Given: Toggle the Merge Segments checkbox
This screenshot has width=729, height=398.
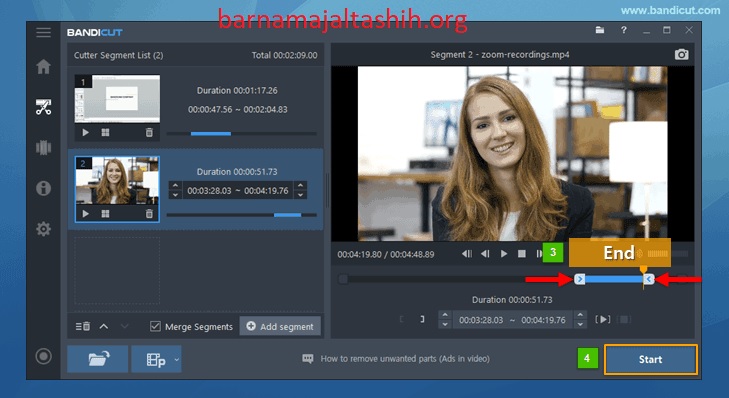Looking at the screenshot, I should [x=155, y=326].
